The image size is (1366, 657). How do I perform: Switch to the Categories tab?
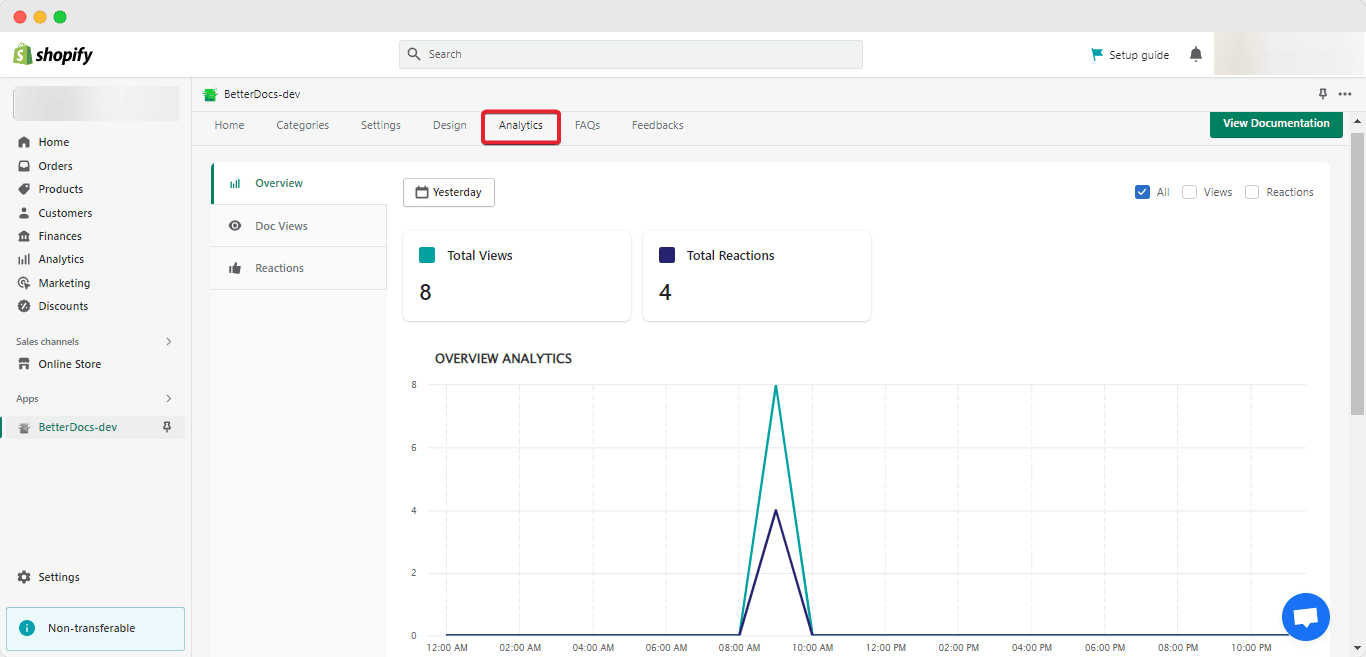click(x=303, y=125)
